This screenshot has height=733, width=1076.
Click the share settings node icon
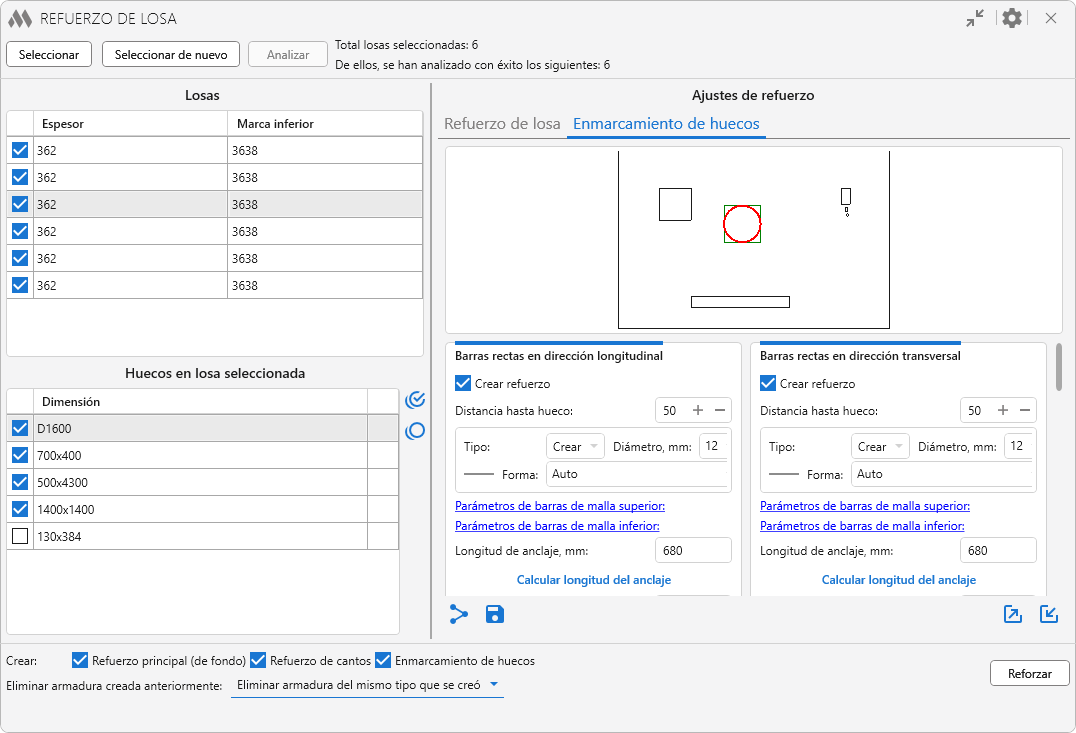click(459, 614)
